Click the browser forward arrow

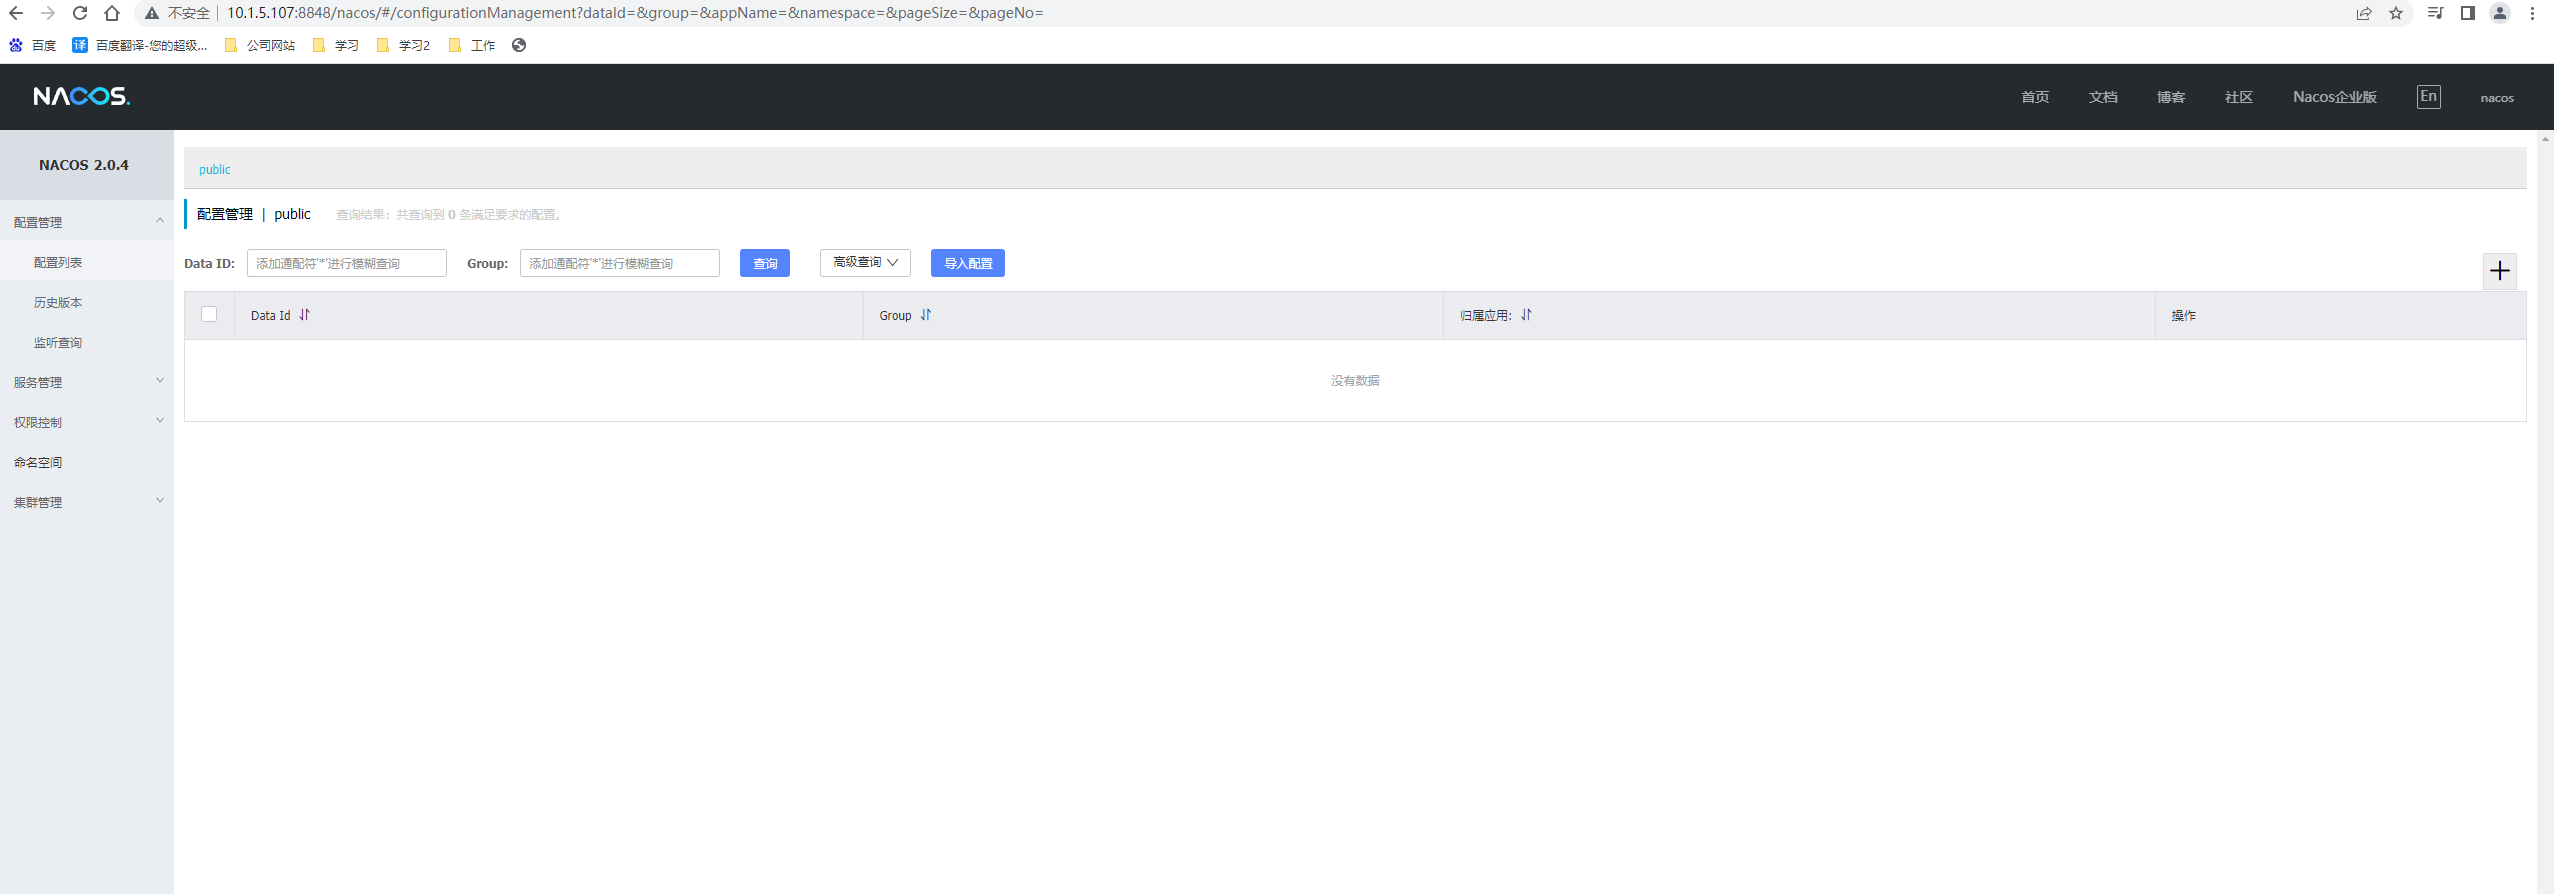(48, 13)
